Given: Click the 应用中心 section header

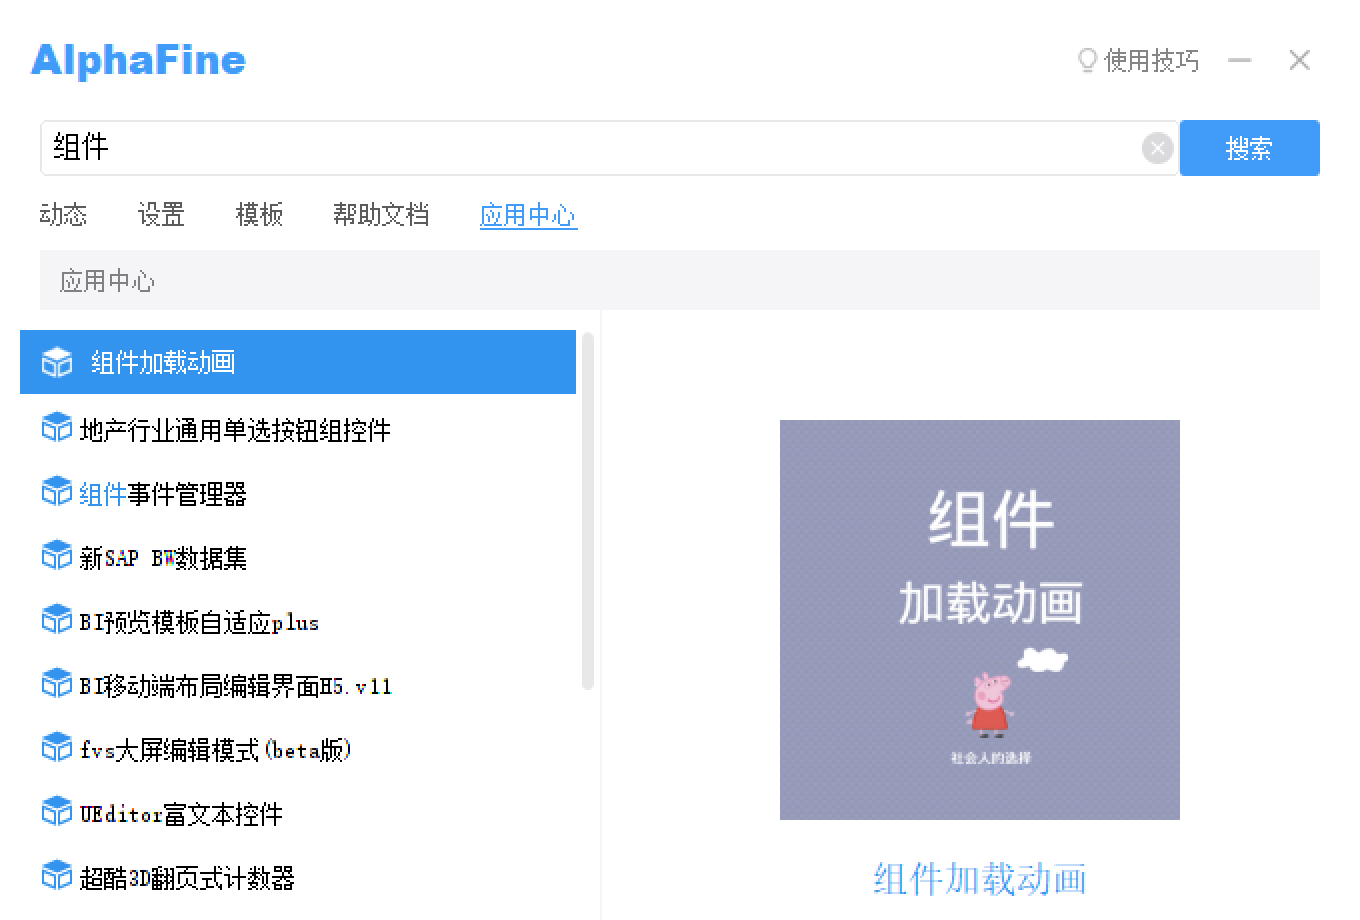Looking at the screenshot, I should click(680, 280).
